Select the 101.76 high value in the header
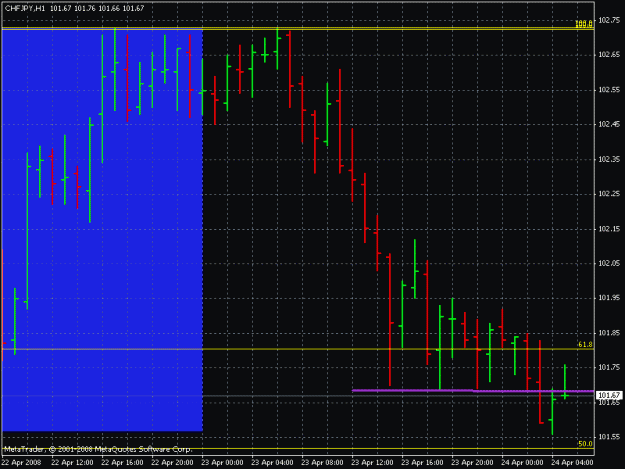The width and height of the screenshot is (625, 469). pyautogui.click(x=85, y=8)
